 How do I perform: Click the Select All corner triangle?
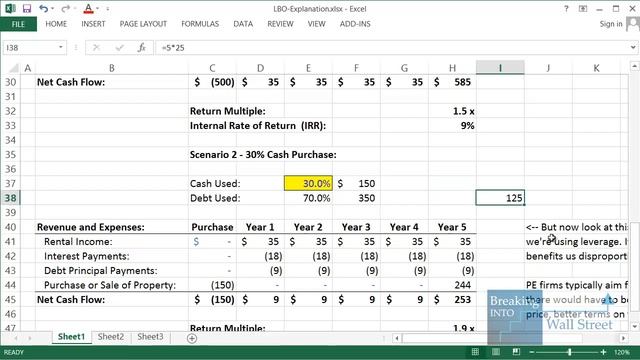[x=14, y=68]
